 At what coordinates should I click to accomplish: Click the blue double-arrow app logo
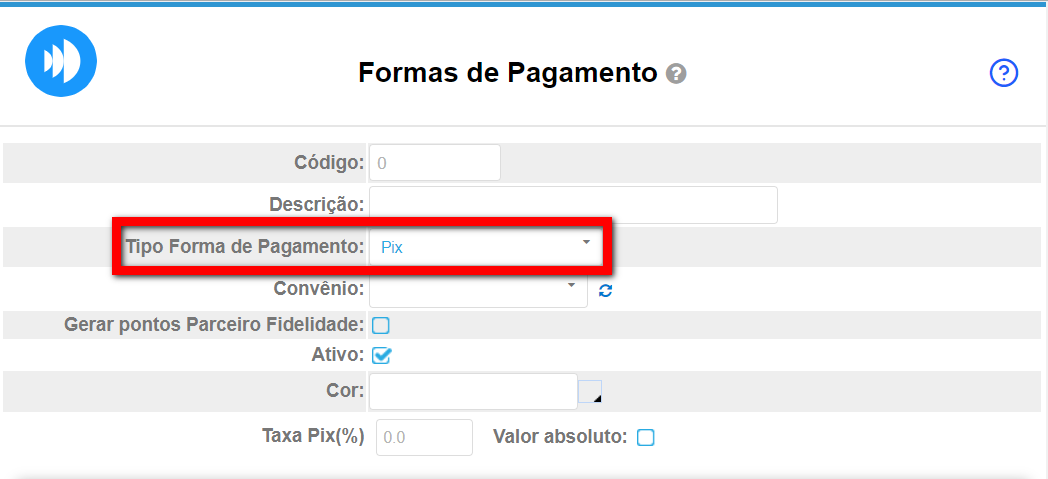tap(61, 61)
